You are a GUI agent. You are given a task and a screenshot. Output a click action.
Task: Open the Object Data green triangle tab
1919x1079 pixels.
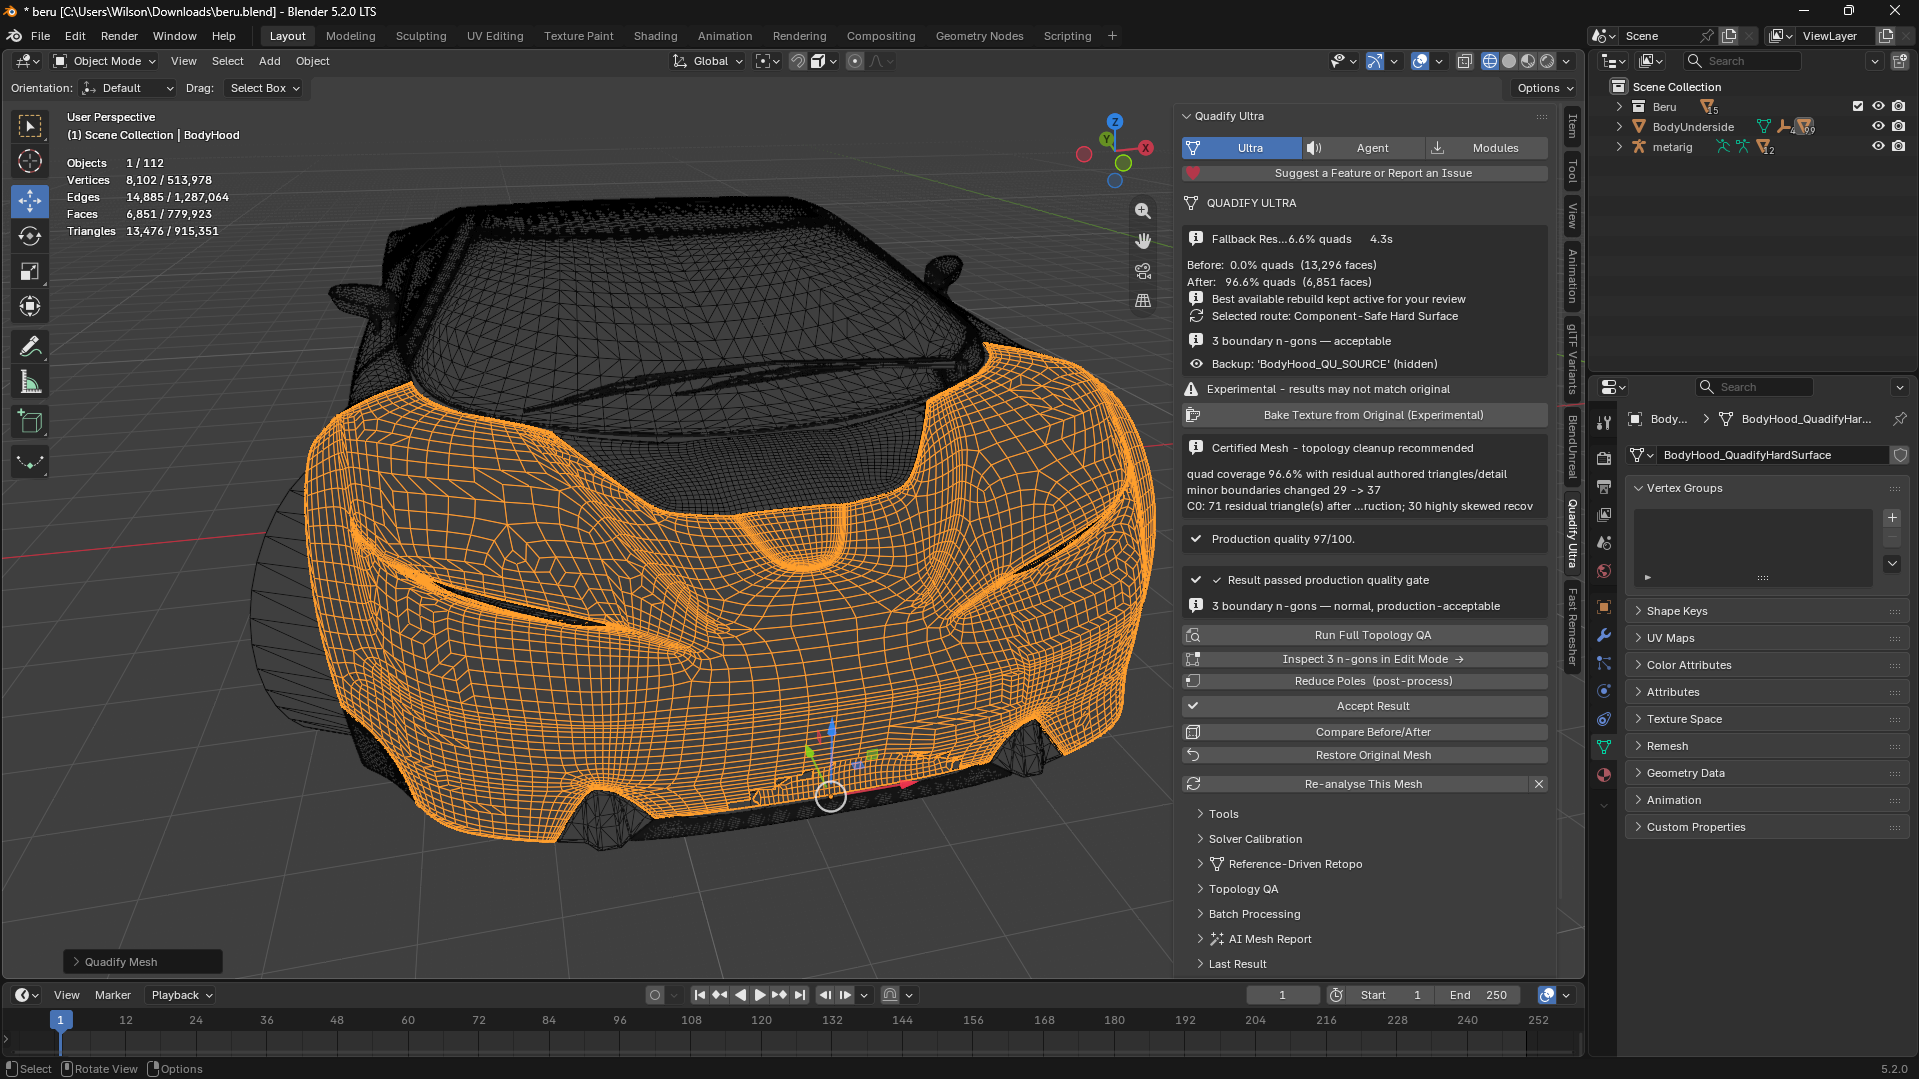pyautogui.click(x=1604, y=747)
